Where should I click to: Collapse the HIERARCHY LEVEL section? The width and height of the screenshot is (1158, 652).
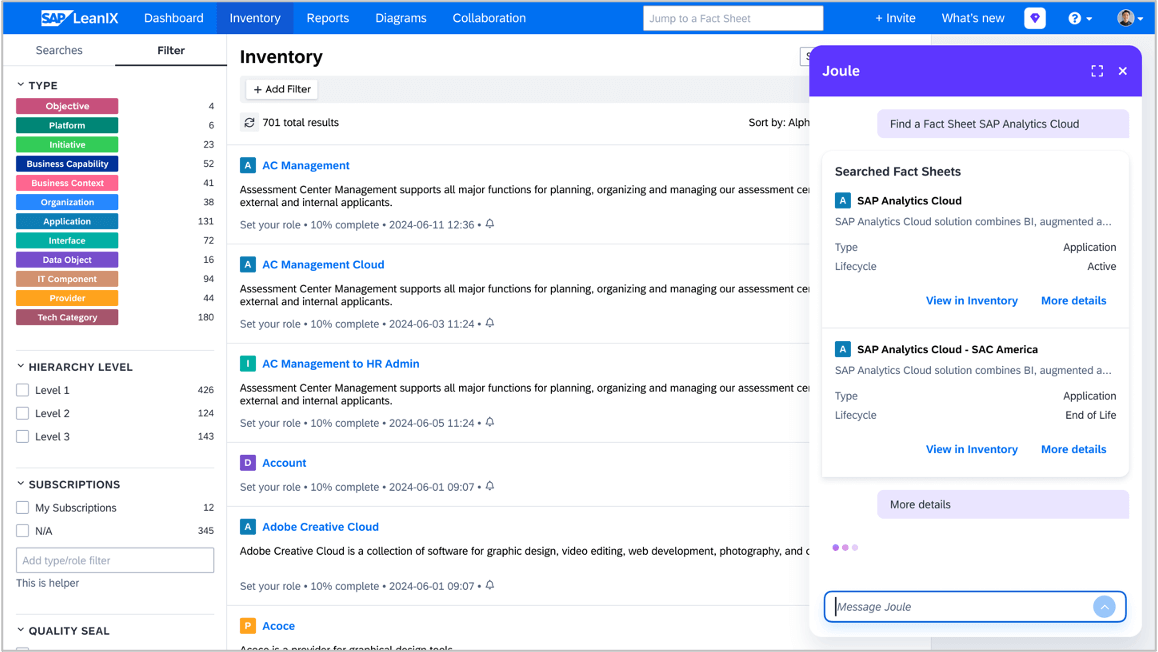pyautogui.click(x=21, y=367)
